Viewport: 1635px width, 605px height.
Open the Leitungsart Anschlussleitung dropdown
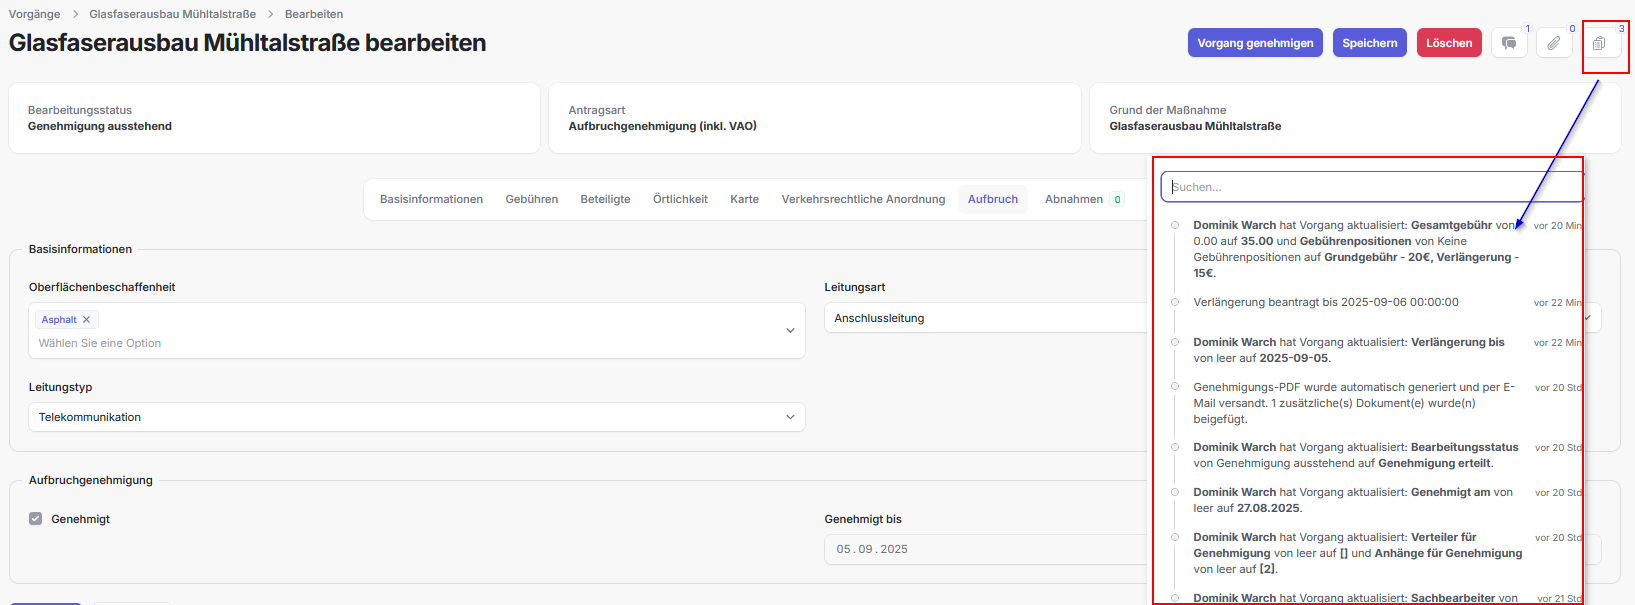point(985,318)
